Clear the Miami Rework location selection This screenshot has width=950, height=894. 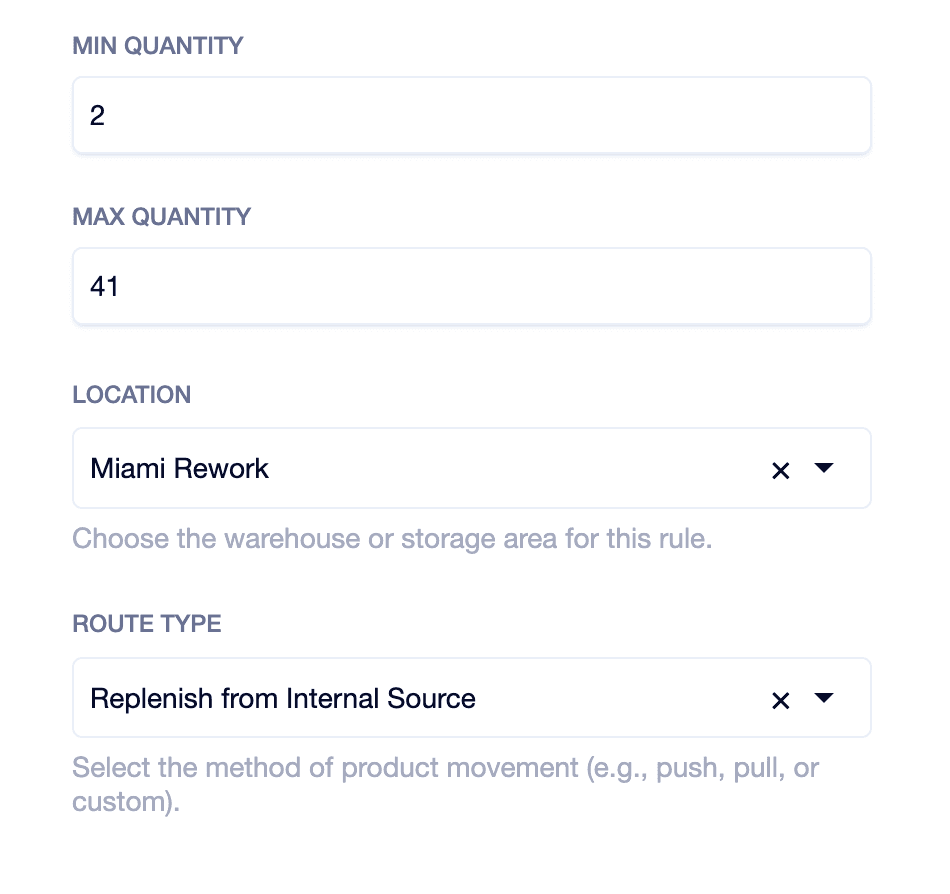coord(781,470)
